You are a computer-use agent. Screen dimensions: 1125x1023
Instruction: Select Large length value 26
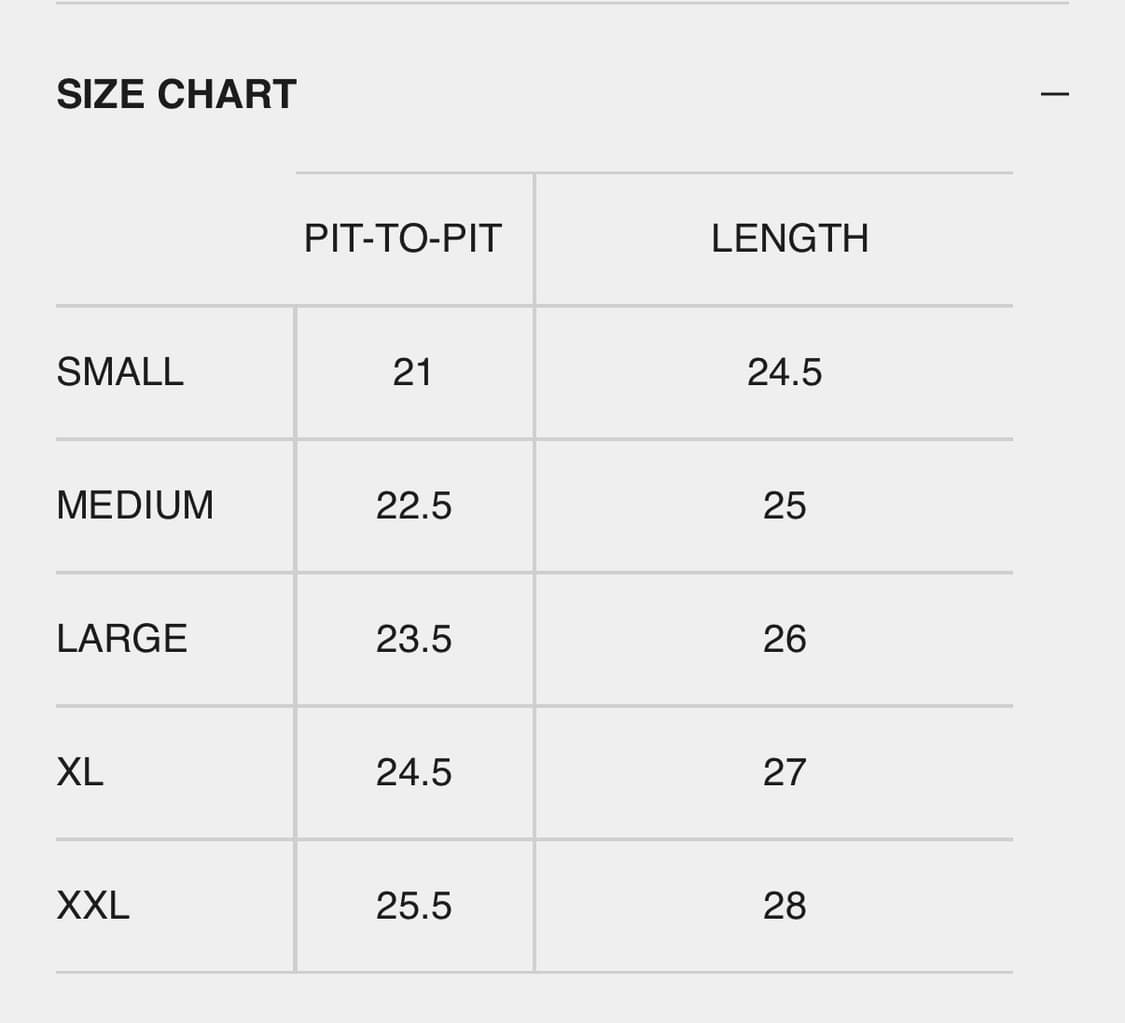point(784,639)
